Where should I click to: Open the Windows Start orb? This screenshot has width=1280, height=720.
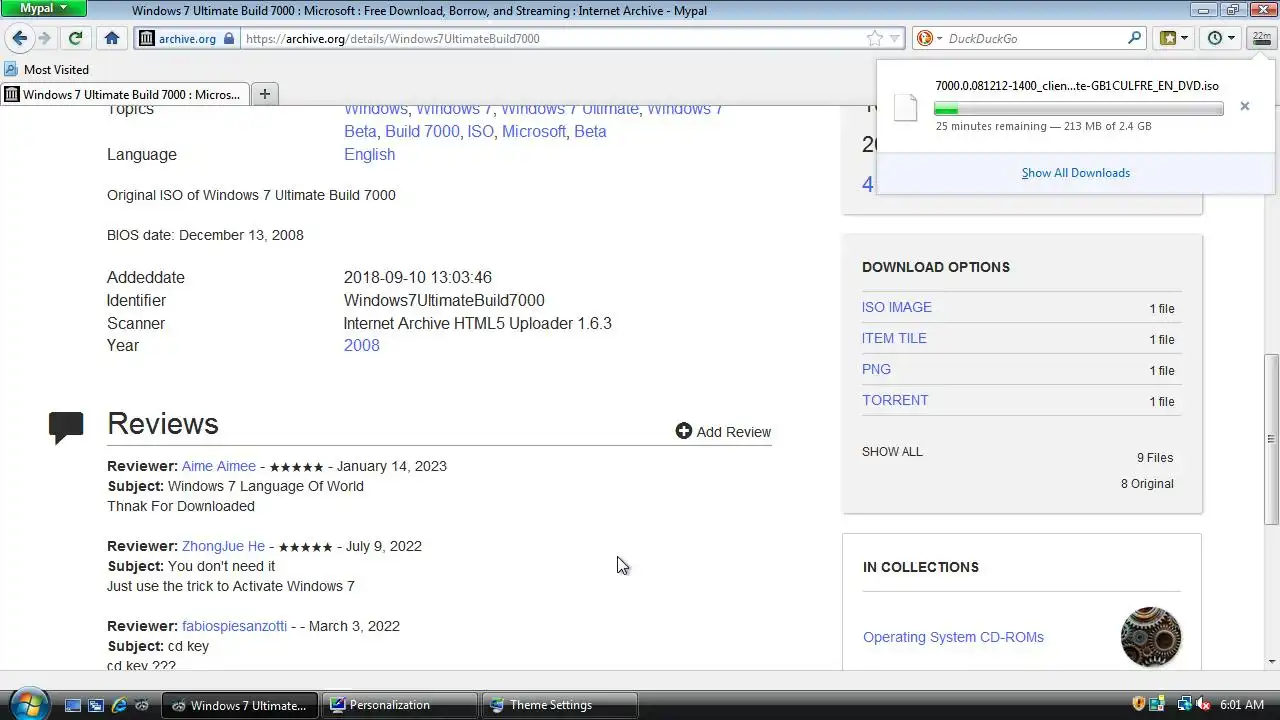click(x=28, y=704)
